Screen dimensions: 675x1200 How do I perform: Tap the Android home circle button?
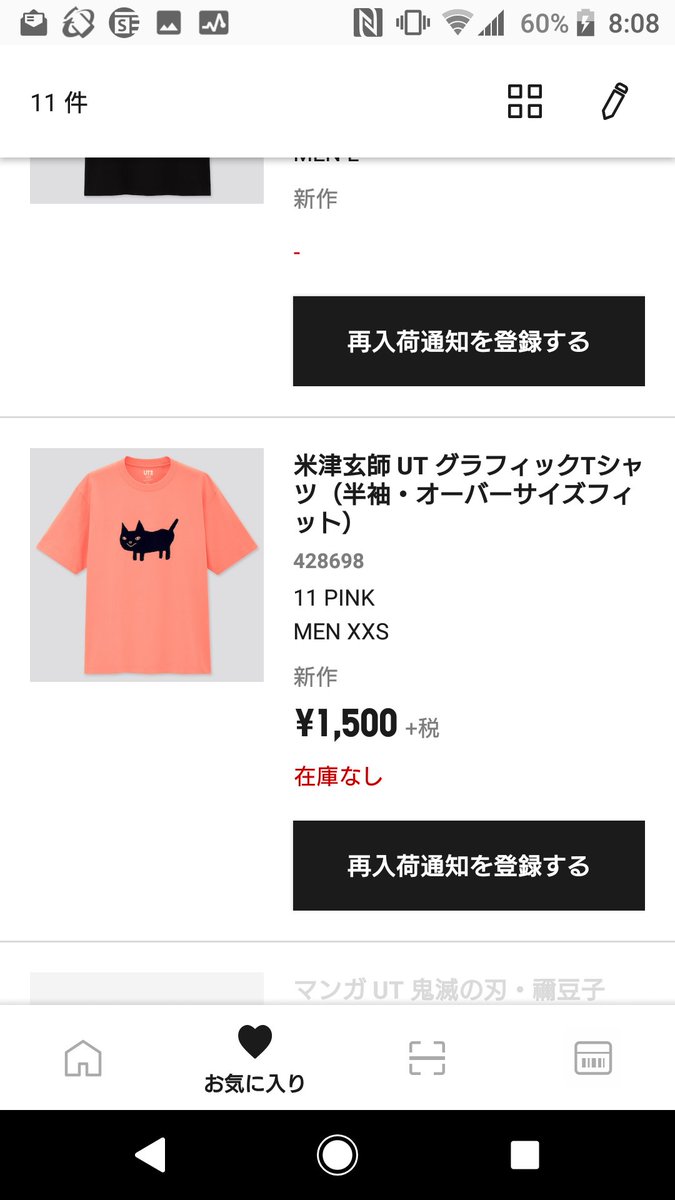337,1155
